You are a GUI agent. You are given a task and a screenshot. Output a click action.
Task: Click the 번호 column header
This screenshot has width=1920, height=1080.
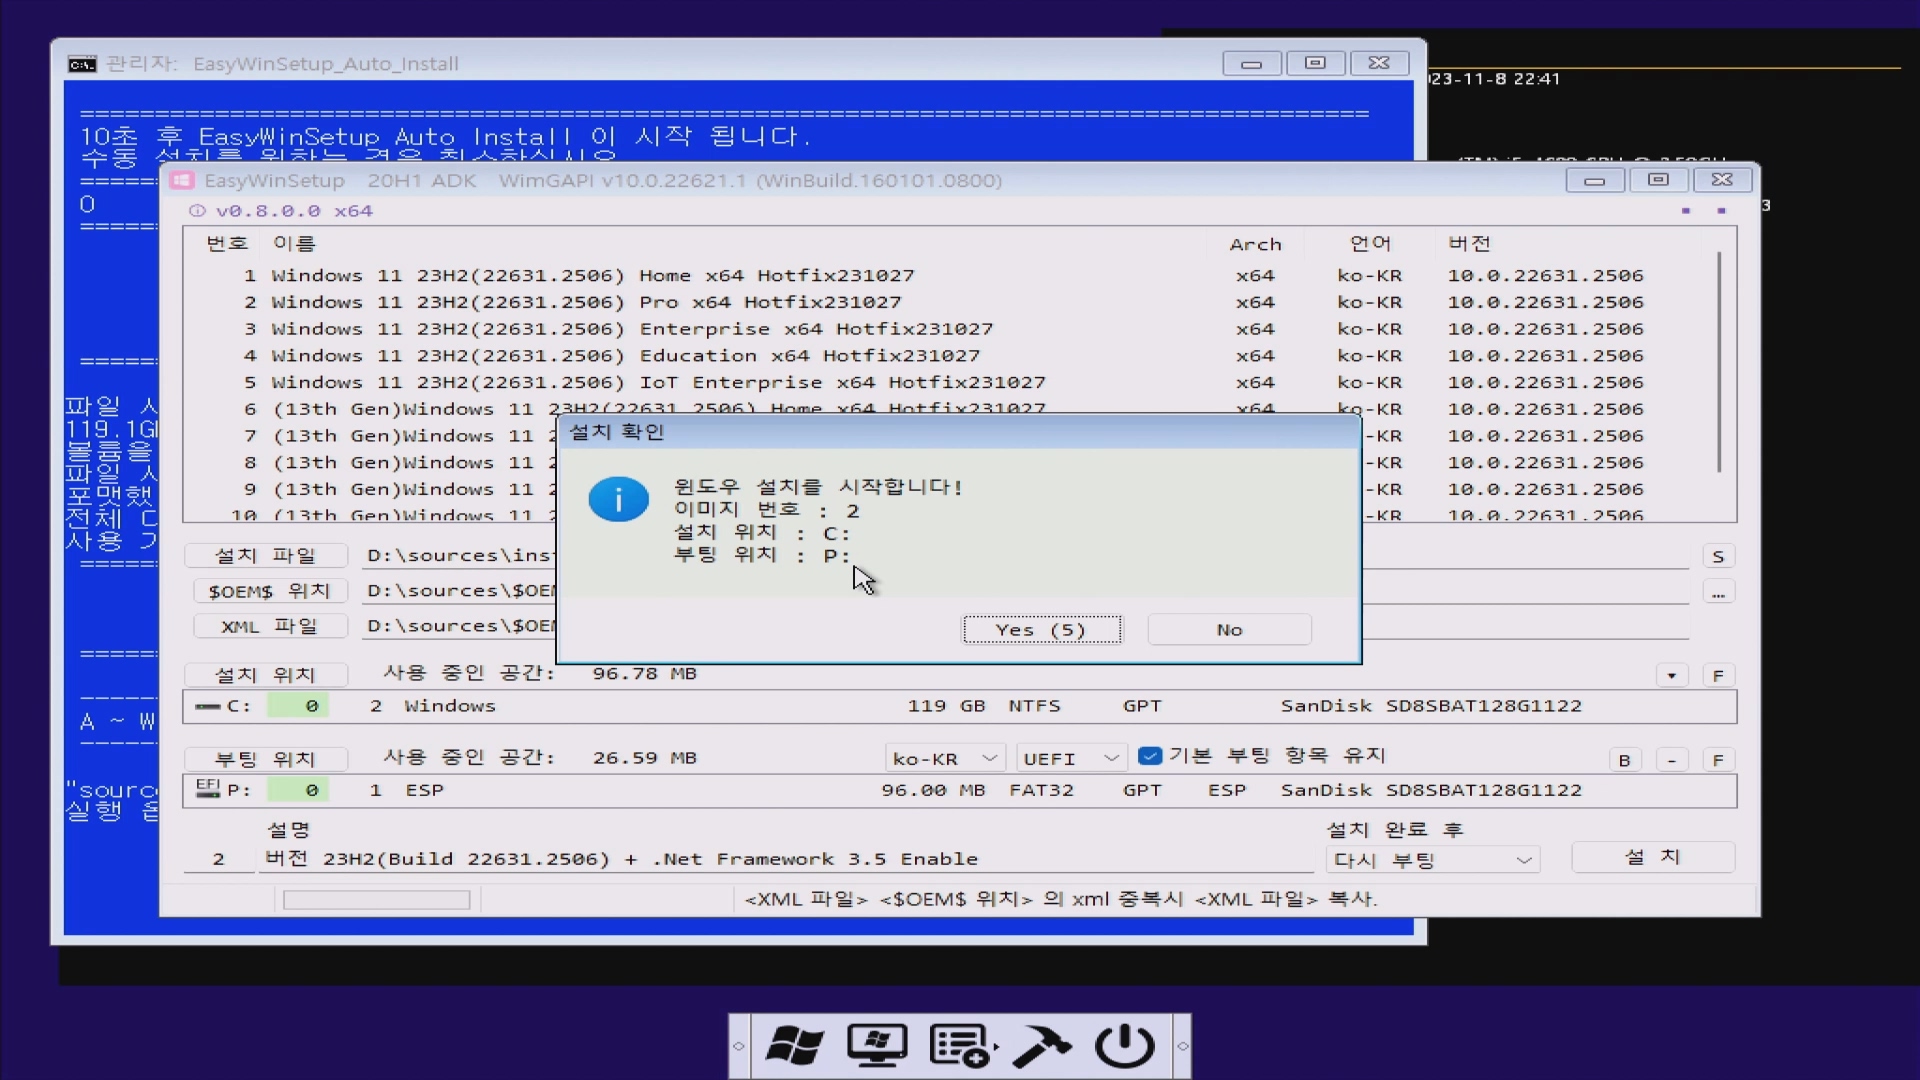coord(227,244)
